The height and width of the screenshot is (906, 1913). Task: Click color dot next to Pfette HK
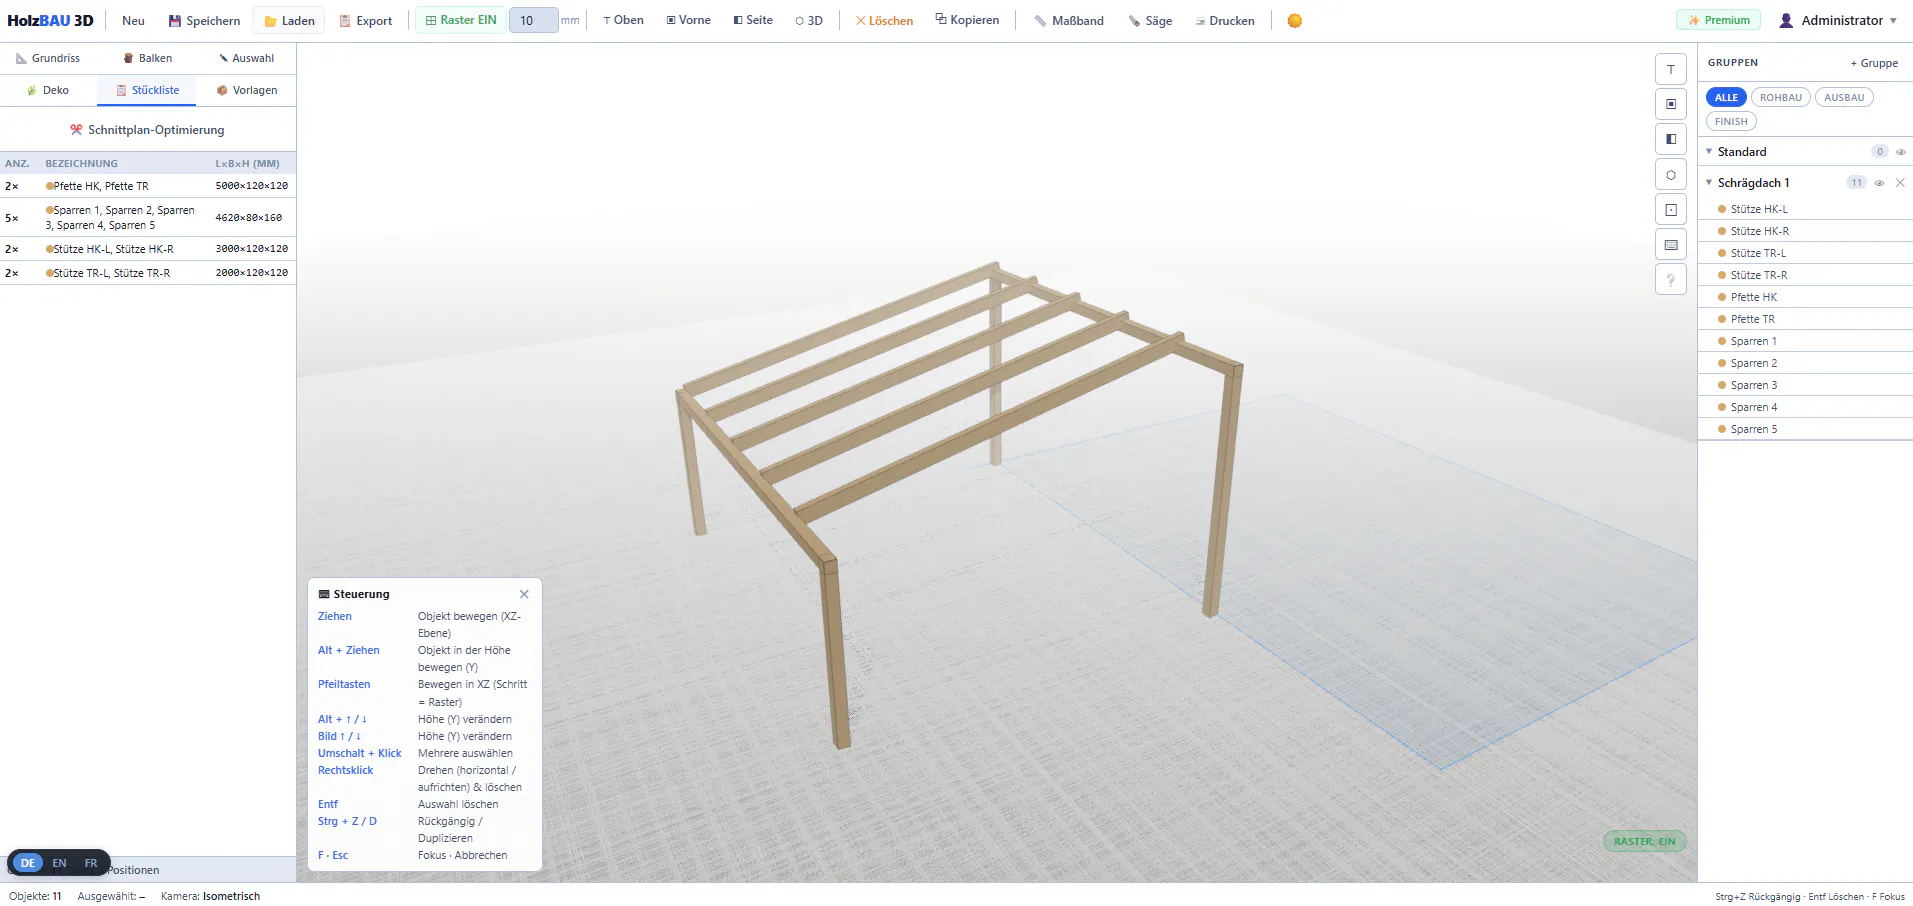tap(1722, 297)
